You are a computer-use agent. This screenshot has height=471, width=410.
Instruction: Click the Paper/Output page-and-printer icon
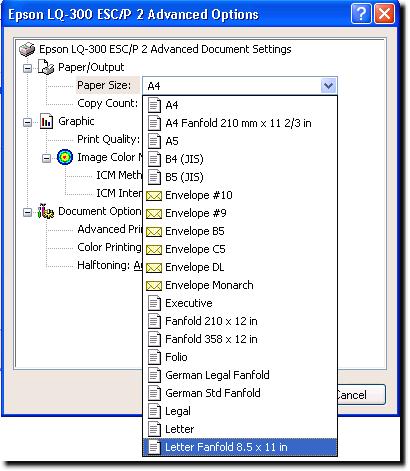46,67
